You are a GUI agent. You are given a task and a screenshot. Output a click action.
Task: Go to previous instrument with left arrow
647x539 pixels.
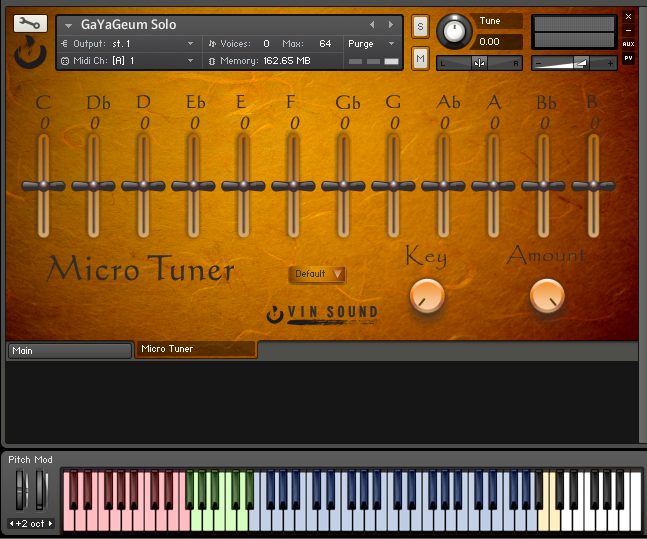click(x=372, y=25)
